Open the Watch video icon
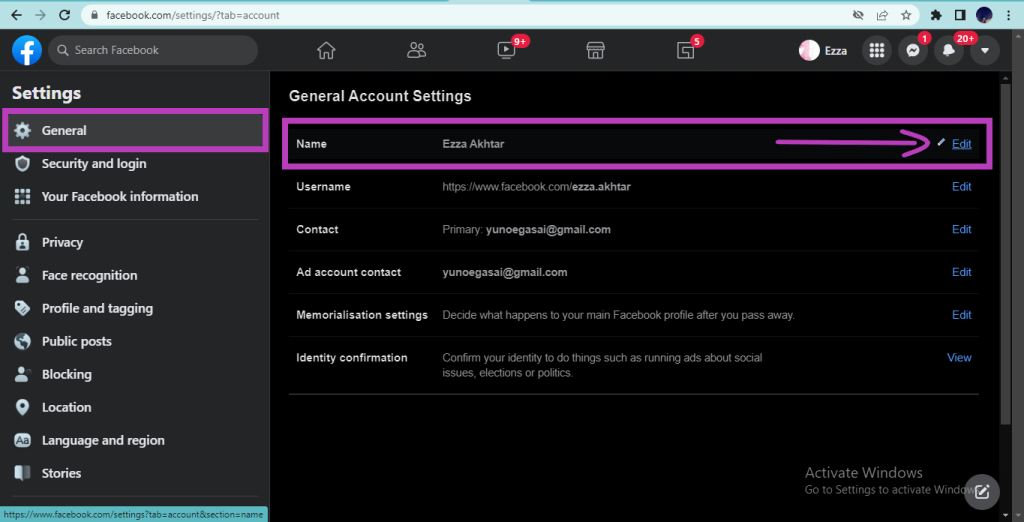Screen dimensions: 1024x522 (x=506, y=50)
